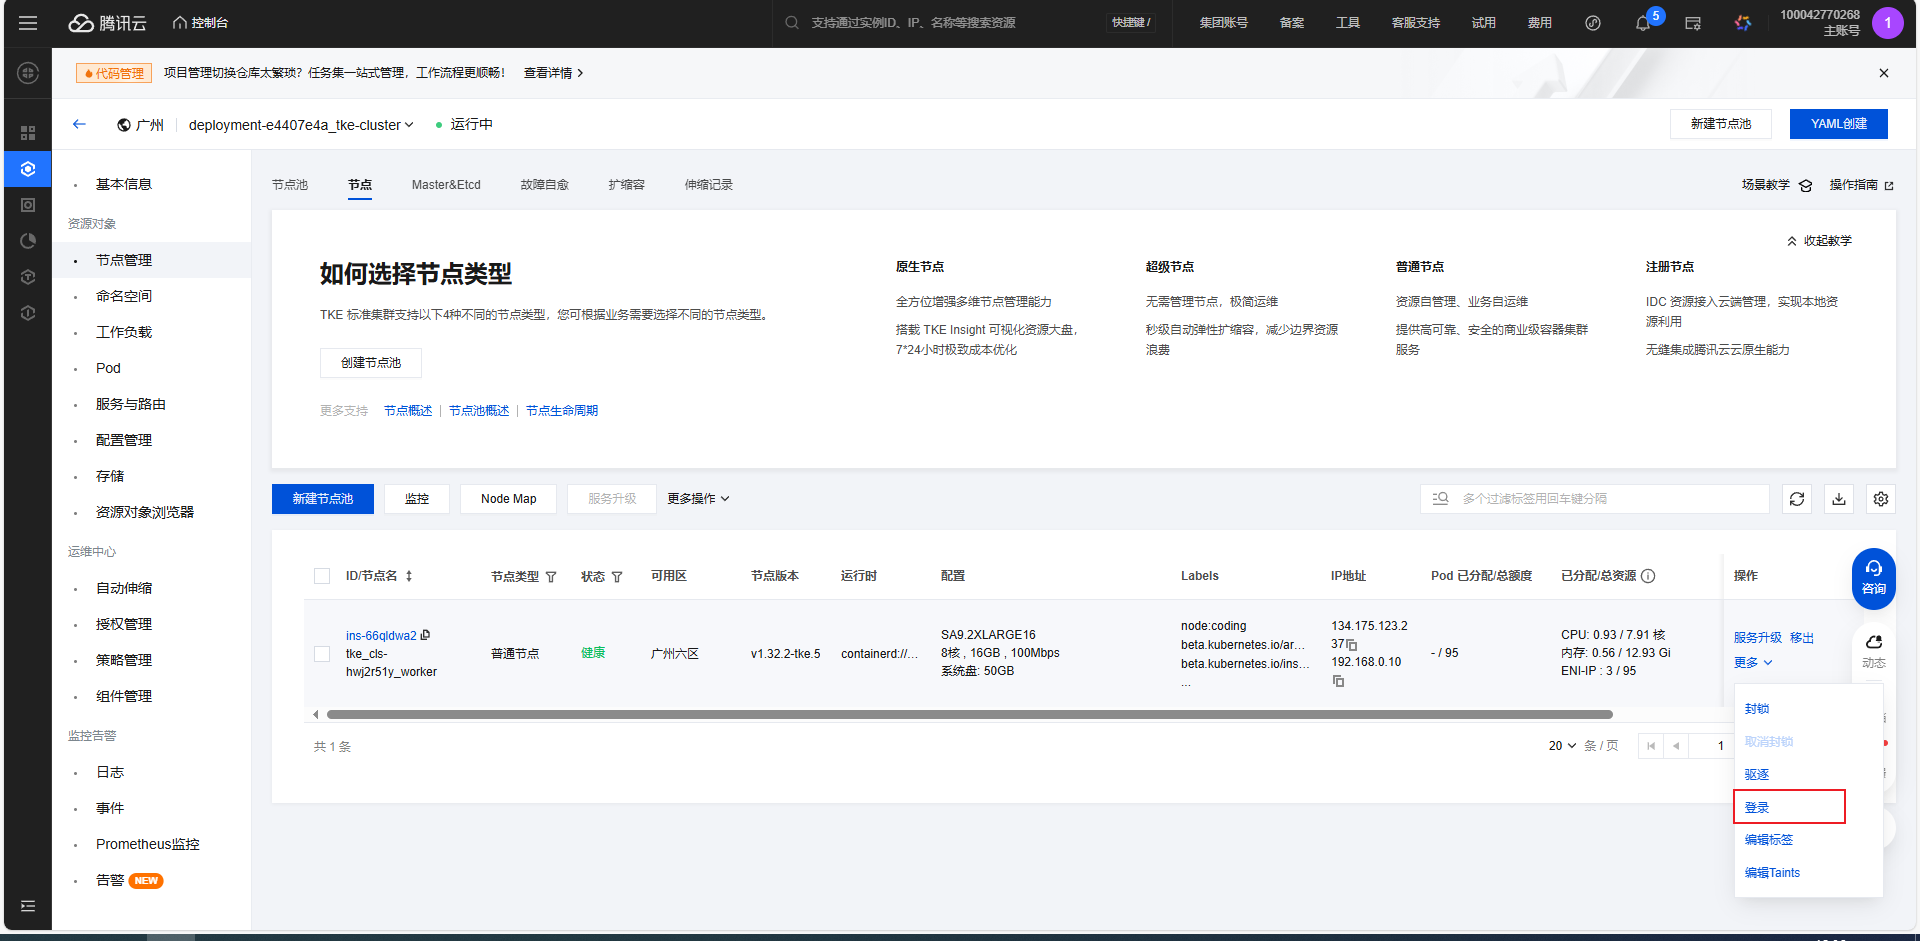The image size is (1920, 941).
Task: Check the select-all checkbox in the table header
Action: 322,576
